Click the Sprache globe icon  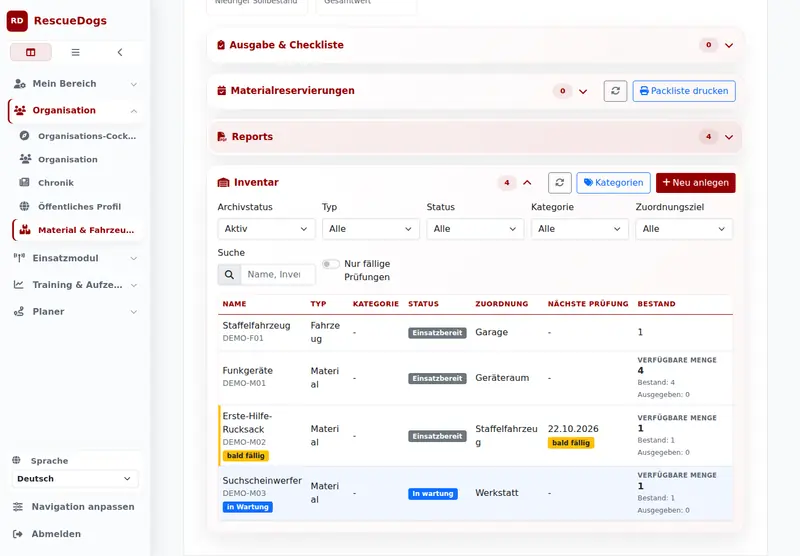pyautogui.click(x=16, y=460)
